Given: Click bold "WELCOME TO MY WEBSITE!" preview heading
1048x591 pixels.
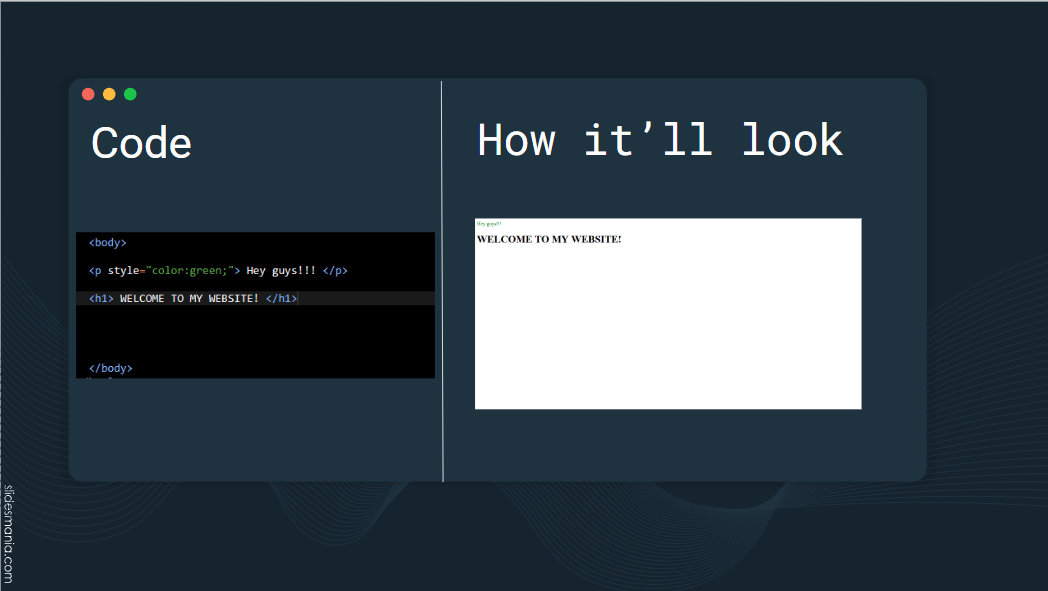Looking at the screenshot, I should pyautogui.click(x=549, y=239).
